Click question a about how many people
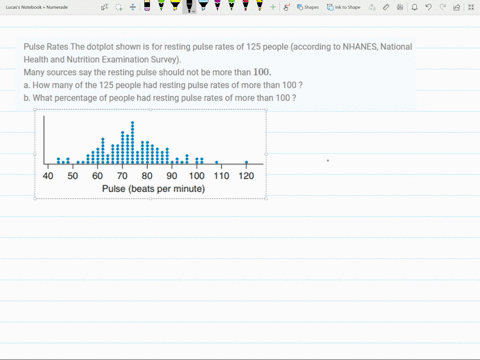 (x=163, y=85)
